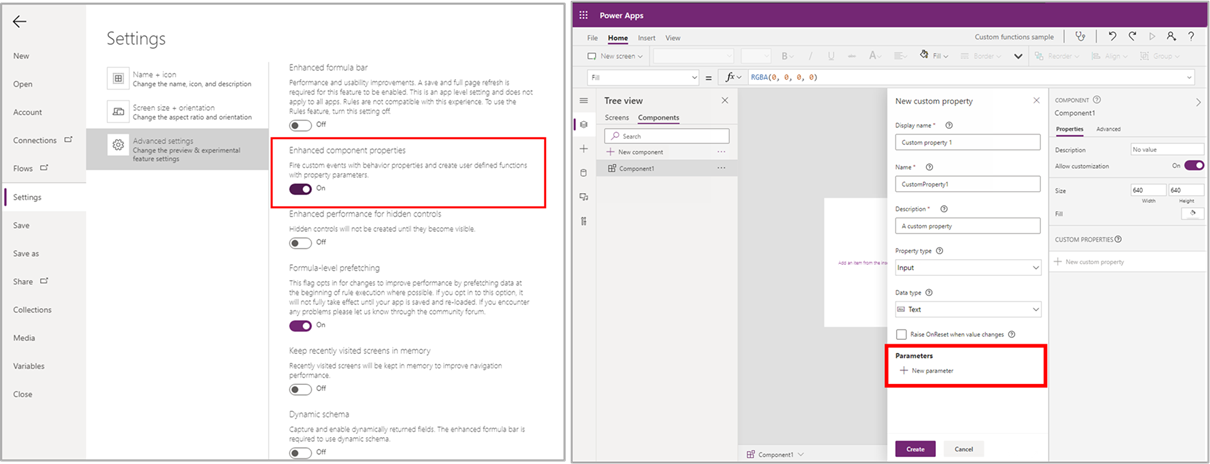
Task: Open the Data type dropdown
Action: [x=968, y=310]
